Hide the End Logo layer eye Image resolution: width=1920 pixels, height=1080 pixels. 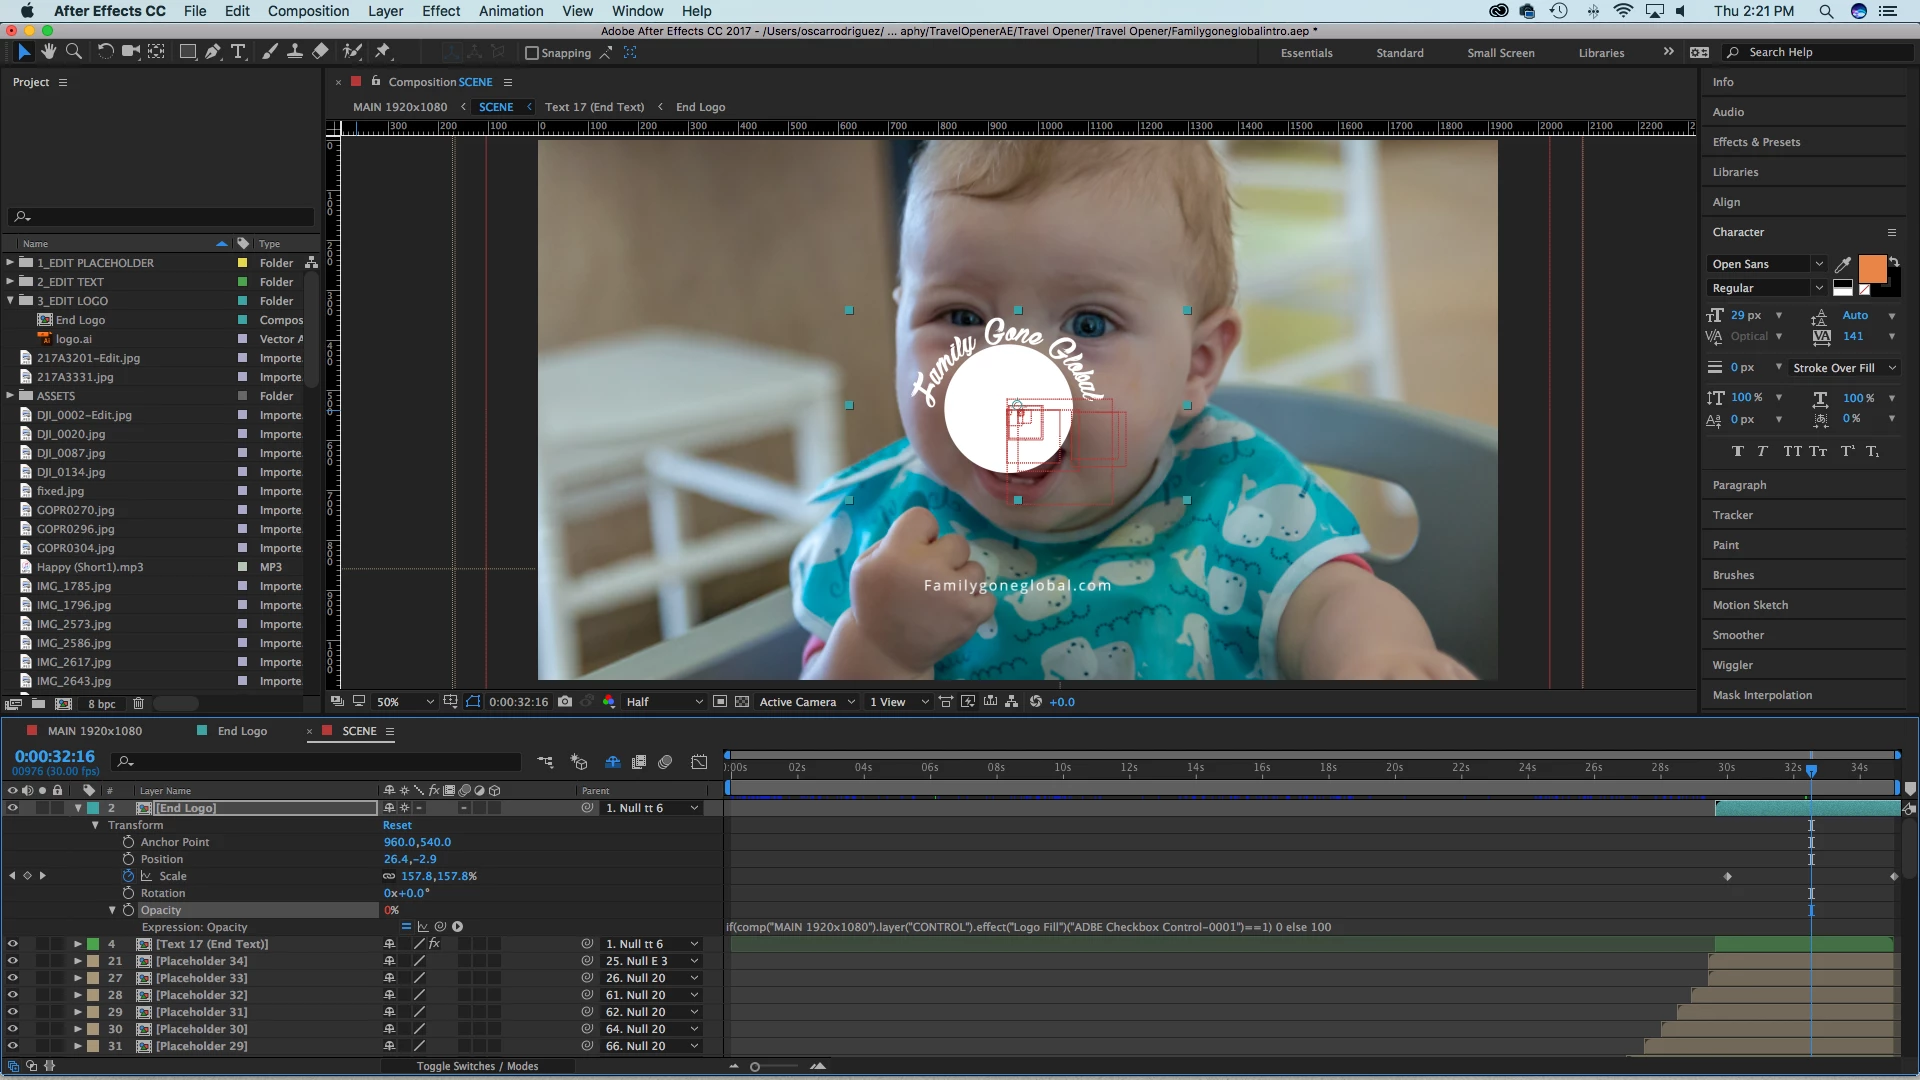coord(12,808)
